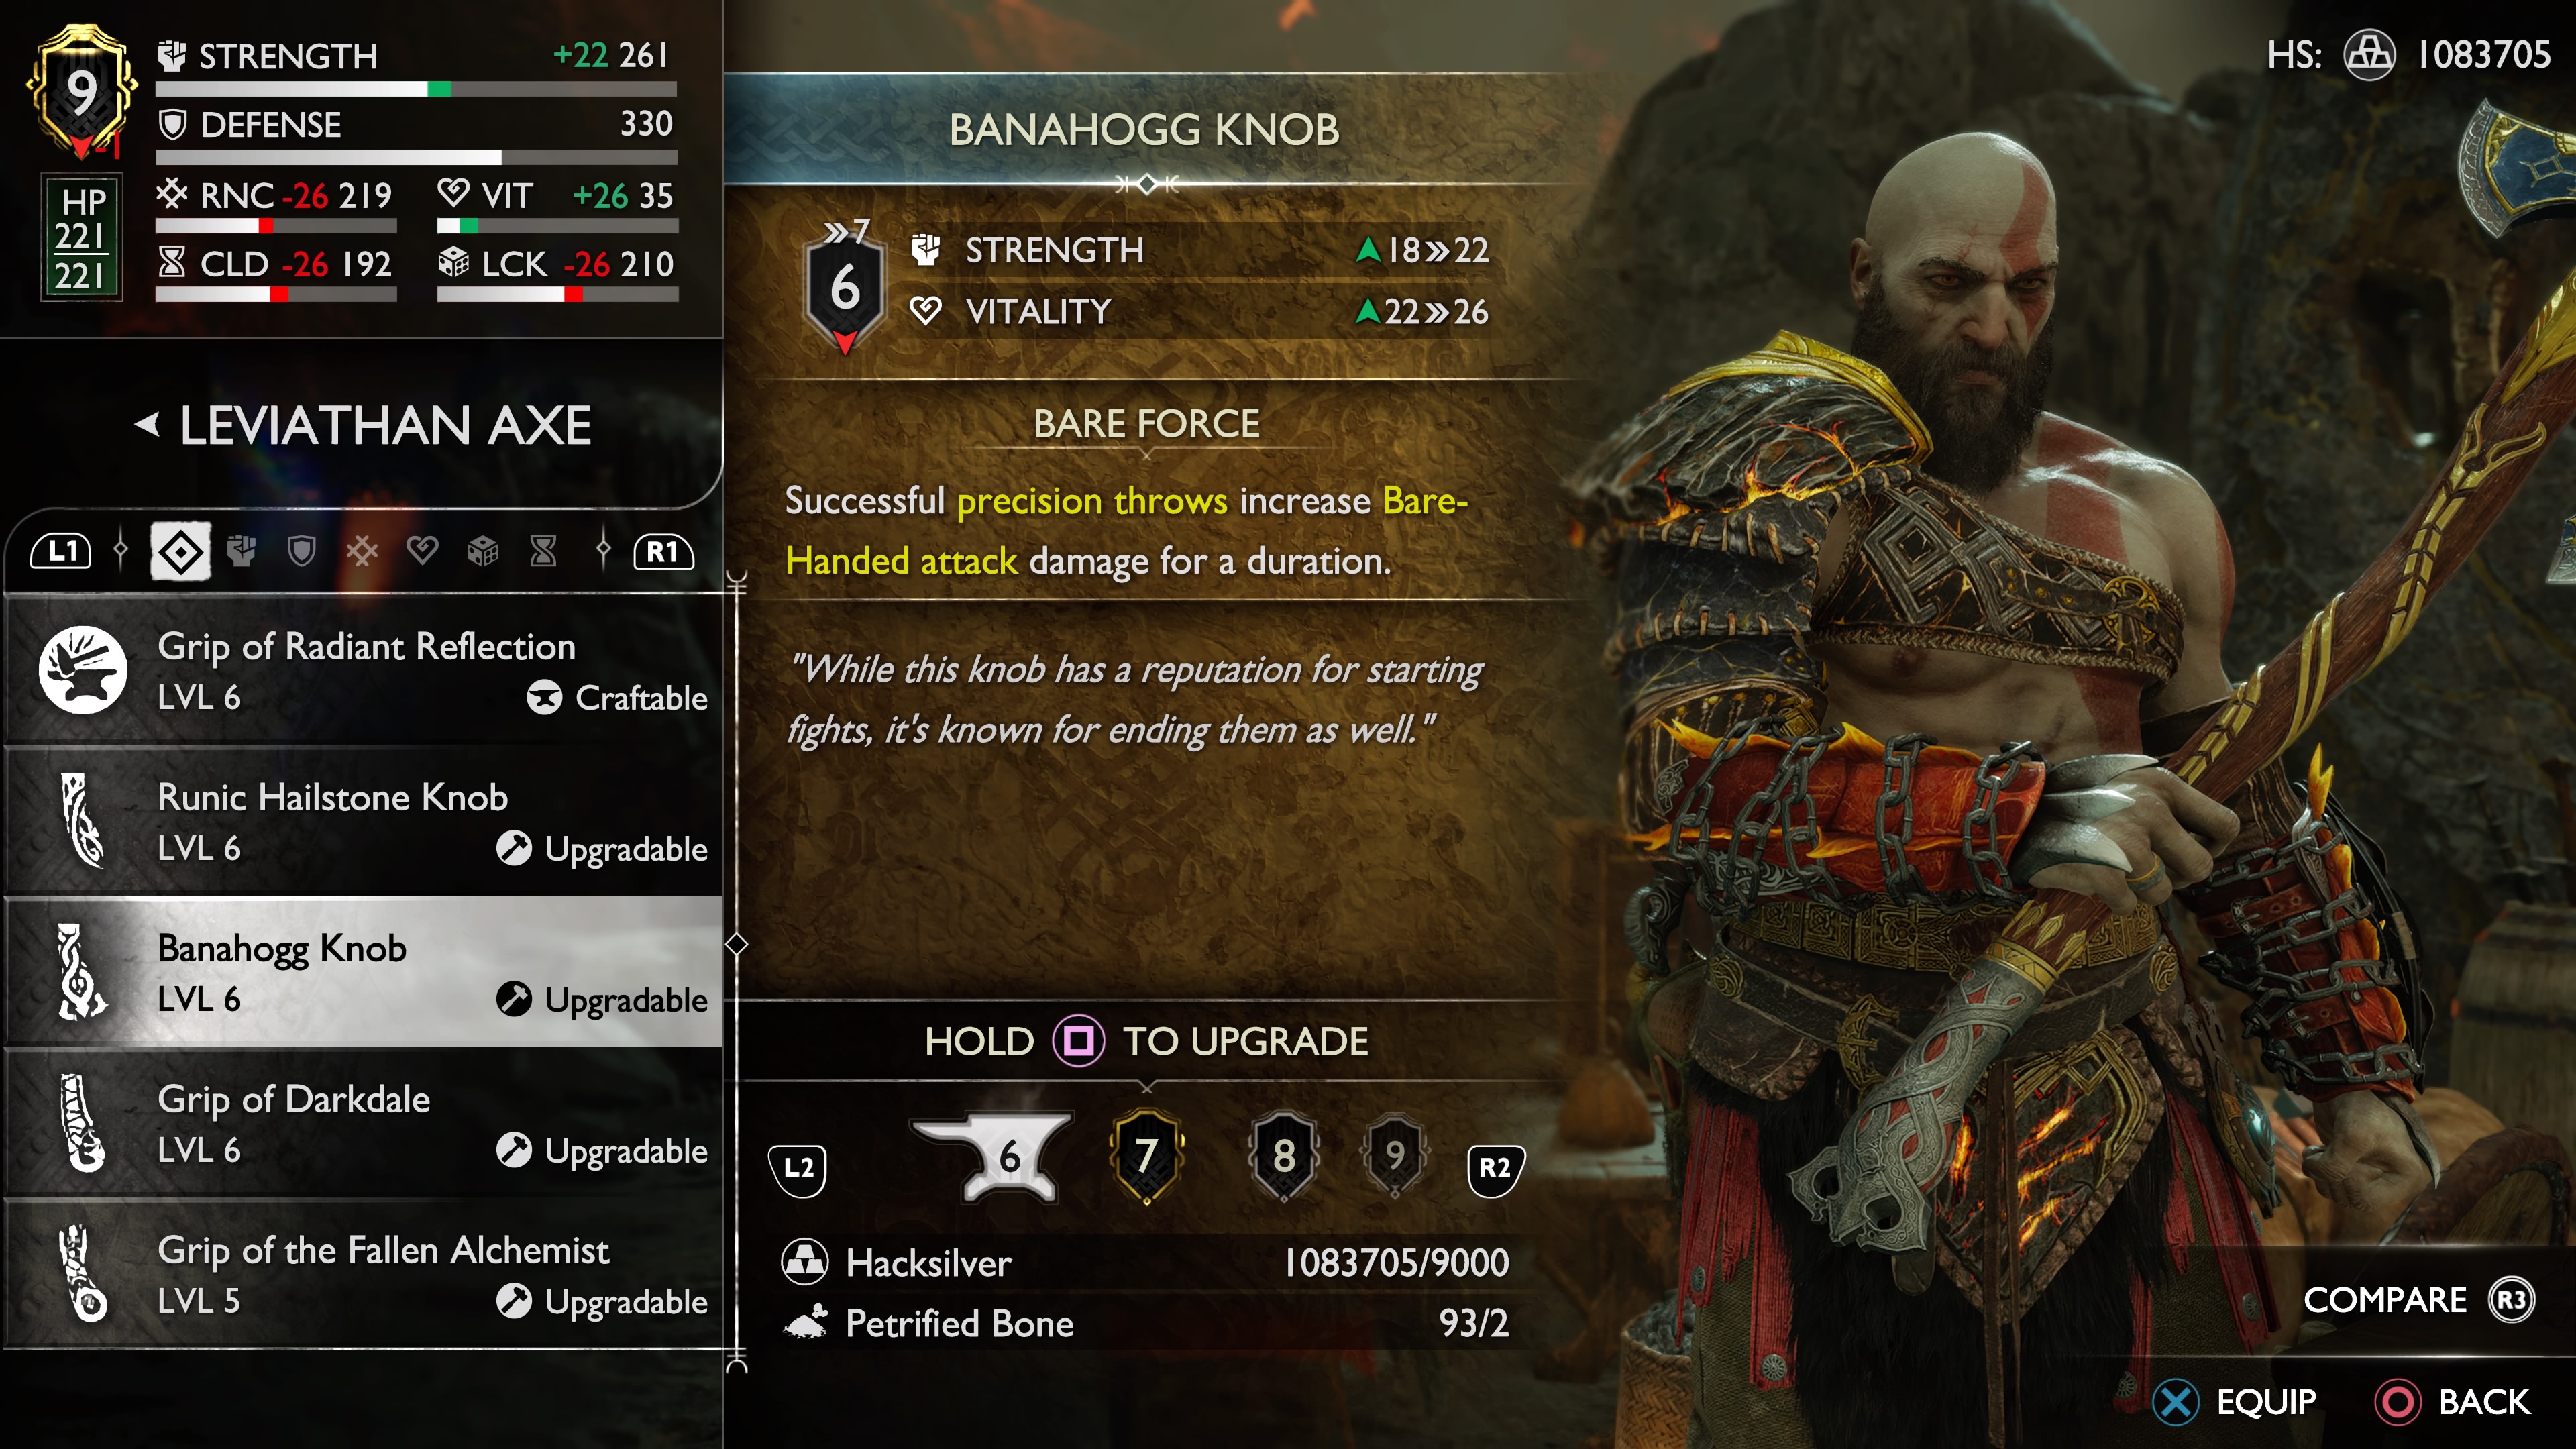This screenshot has width=2576, height=1449.
Task: Filter attachments by runic snowflake icon
Action: point(362,551)
